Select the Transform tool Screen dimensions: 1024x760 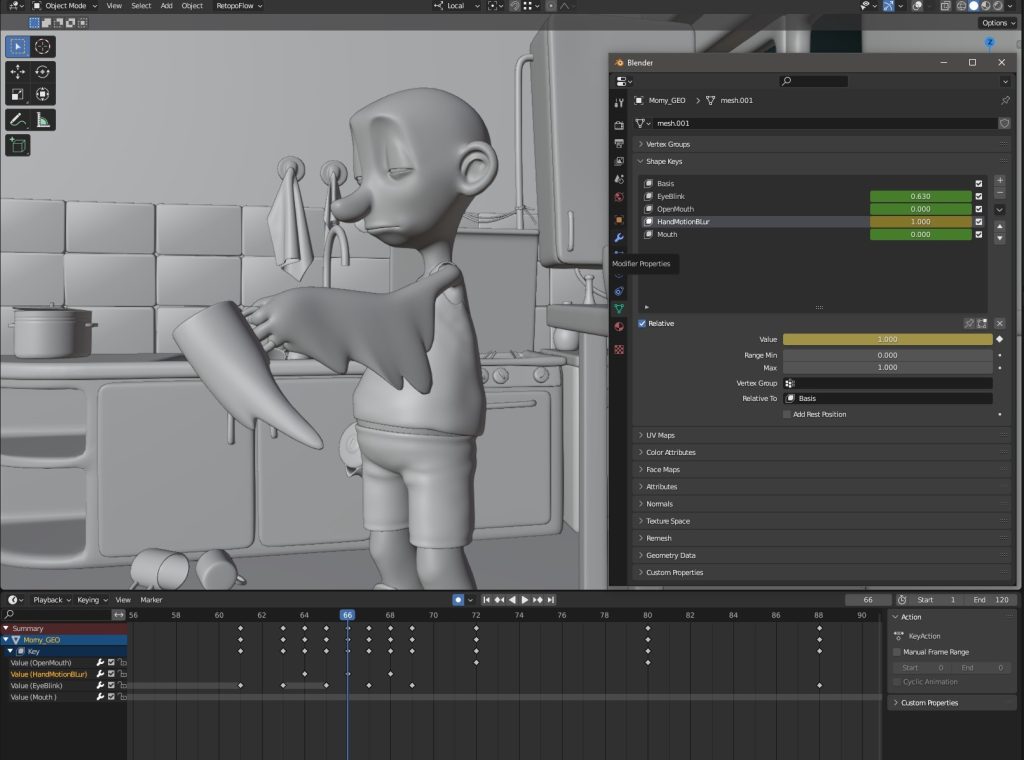tap(42, 94)
